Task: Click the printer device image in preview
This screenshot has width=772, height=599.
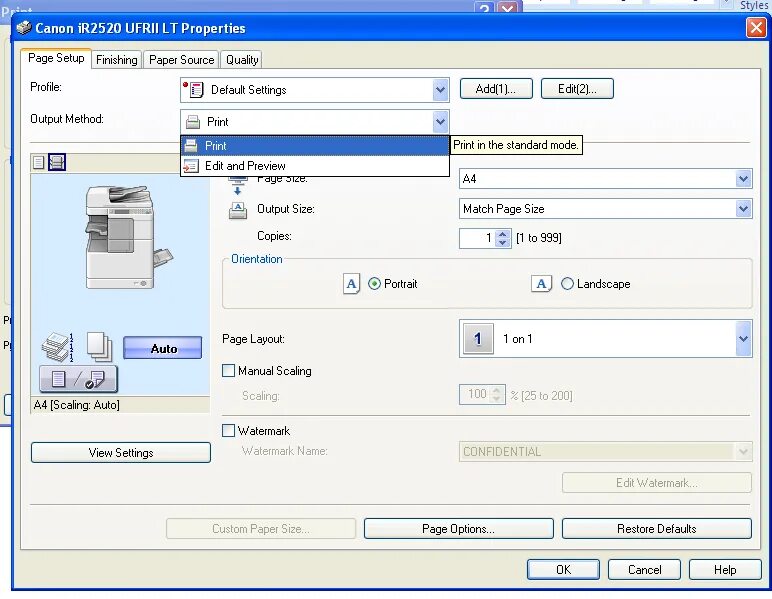Action: (x=129, y=237)
